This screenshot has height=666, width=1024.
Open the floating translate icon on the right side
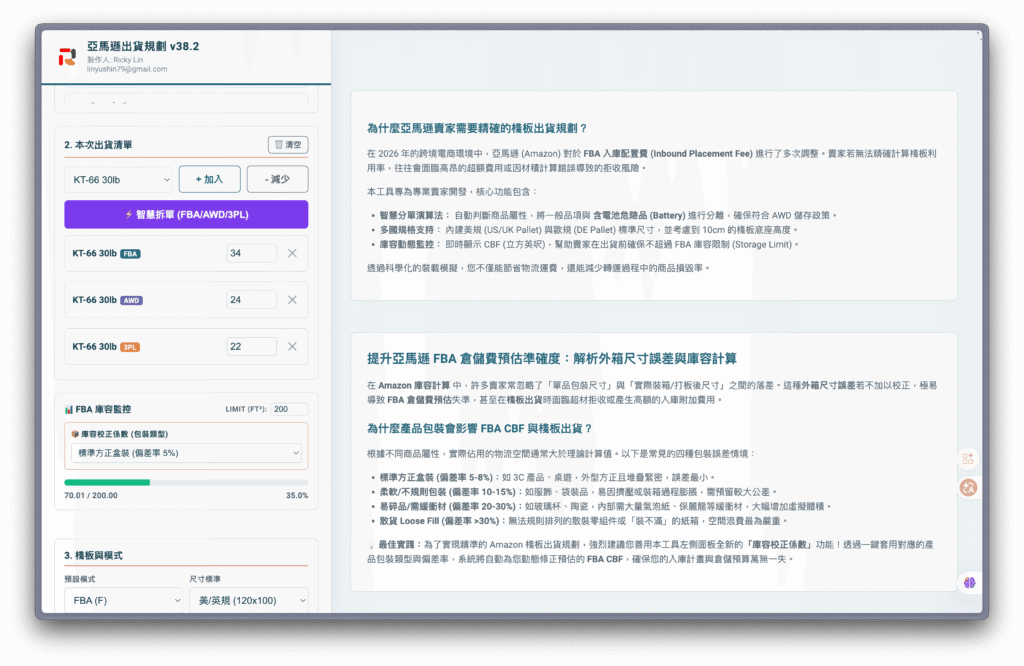click(968, 487)
